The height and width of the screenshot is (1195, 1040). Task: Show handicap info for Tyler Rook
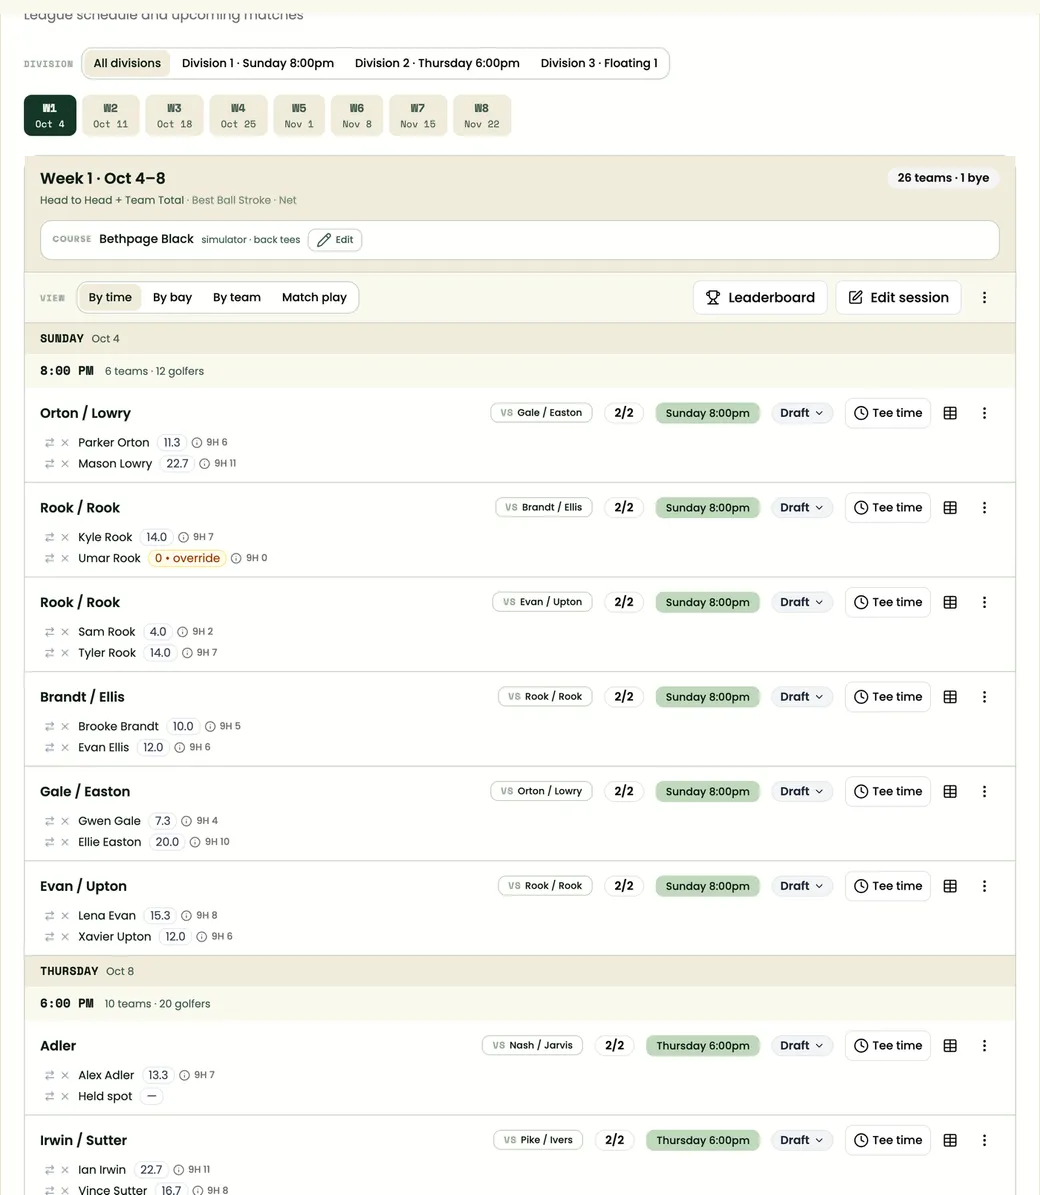[187, 653]
